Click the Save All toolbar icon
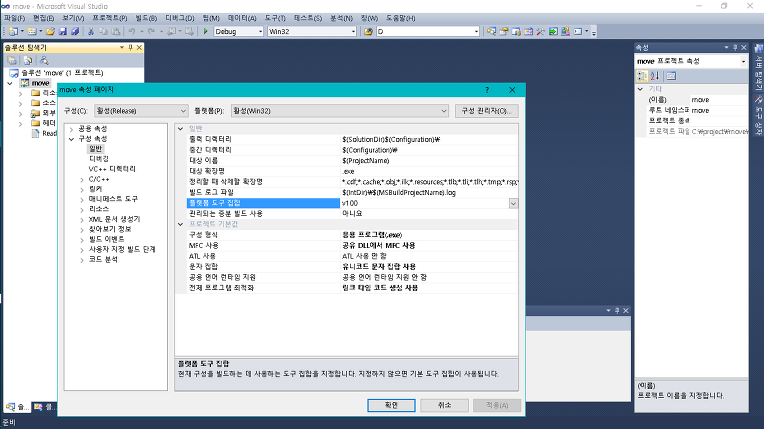 click(75, 31)
